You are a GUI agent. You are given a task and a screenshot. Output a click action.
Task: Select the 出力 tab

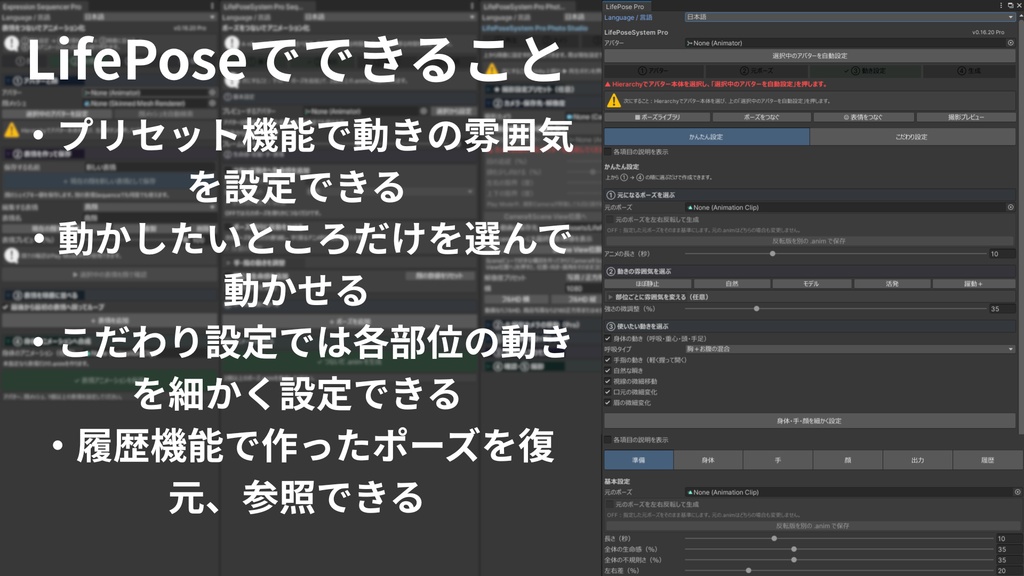tap(918, 460)
